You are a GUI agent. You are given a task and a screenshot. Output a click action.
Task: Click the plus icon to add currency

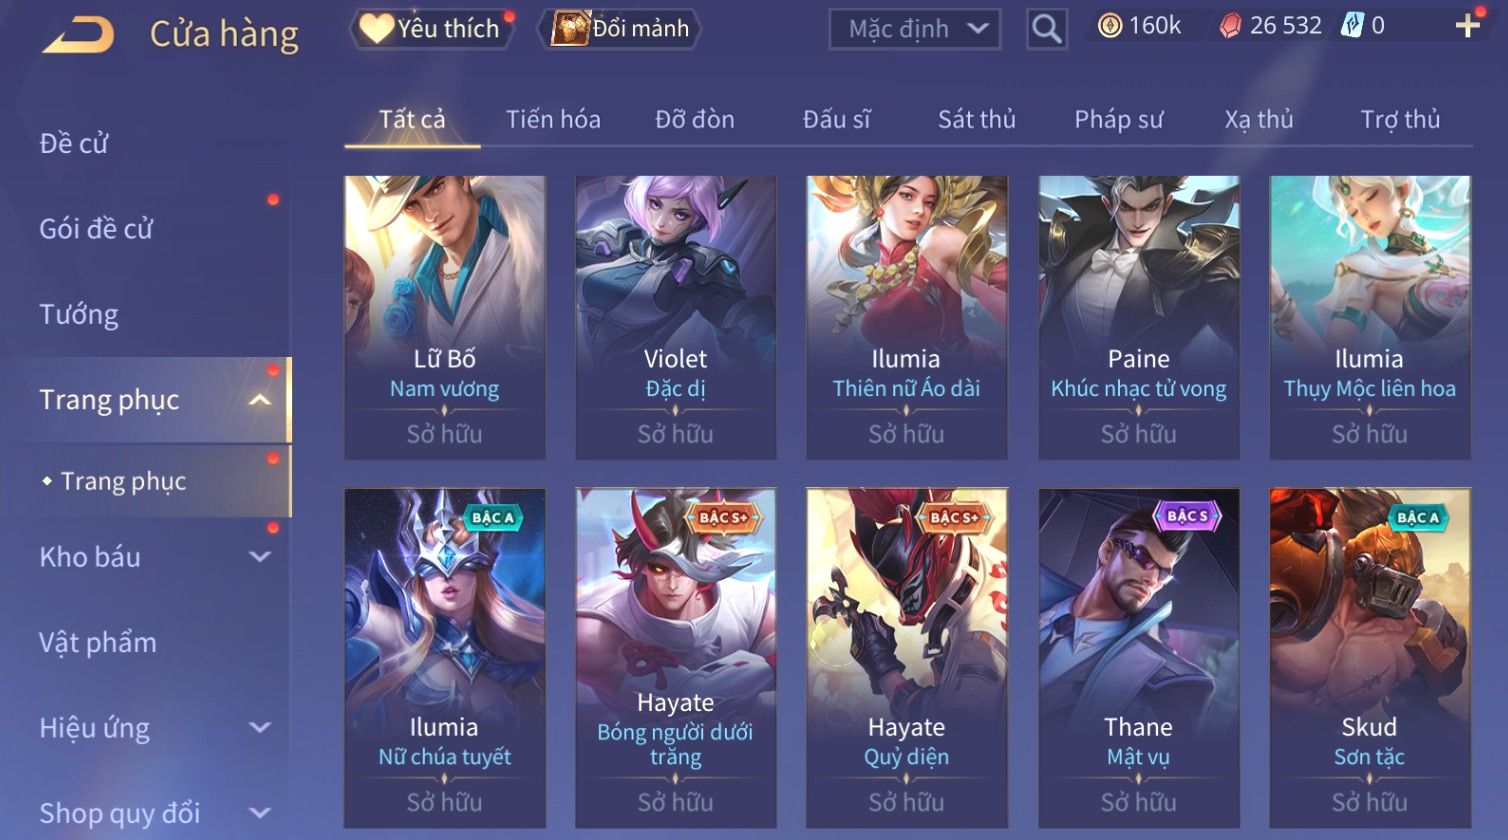click(x=1467, y=26)
